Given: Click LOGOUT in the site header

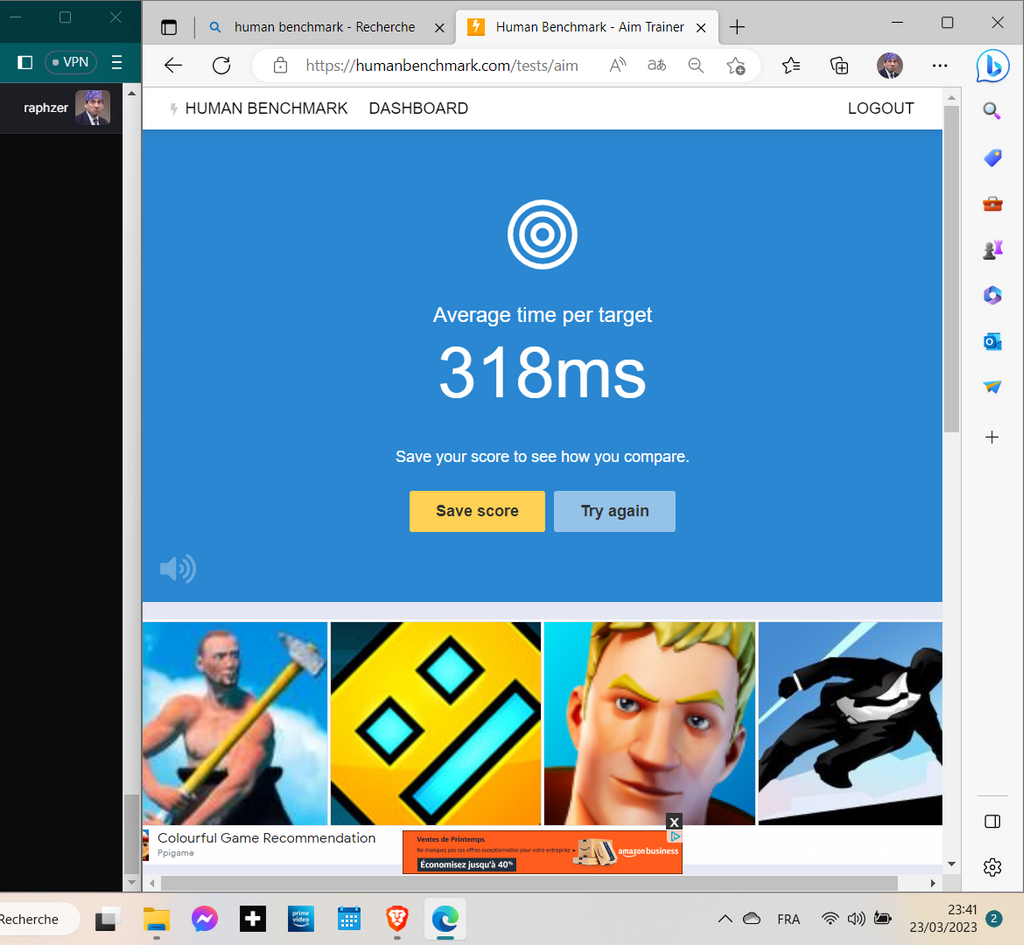Looking at the screenshot, I should (x=880, y=108).
